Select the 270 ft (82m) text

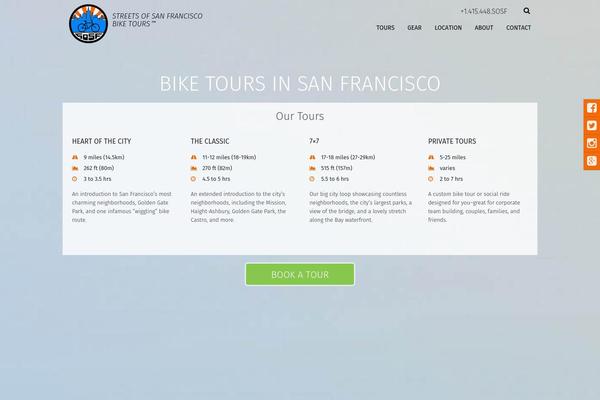(217, 168)
